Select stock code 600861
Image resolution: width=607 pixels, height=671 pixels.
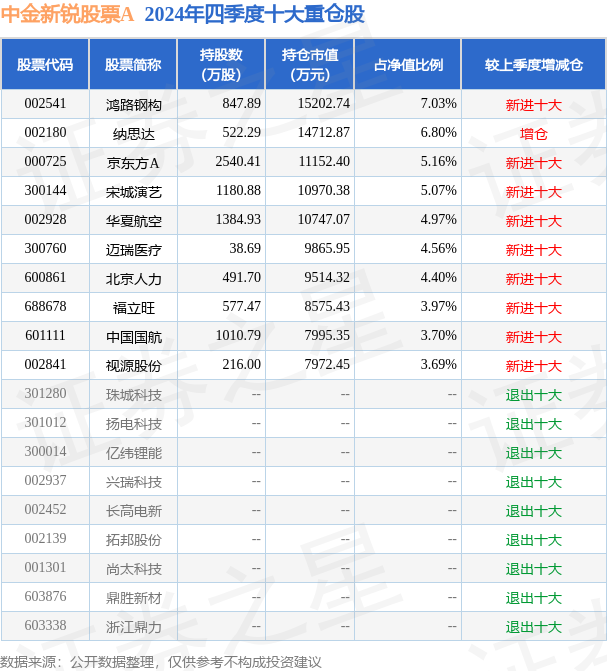[45, 278]
